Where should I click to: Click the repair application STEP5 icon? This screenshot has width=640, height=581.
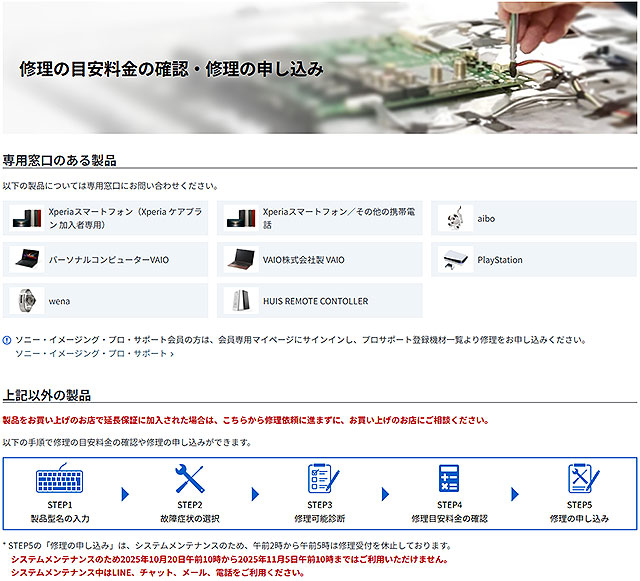(578, 479)
